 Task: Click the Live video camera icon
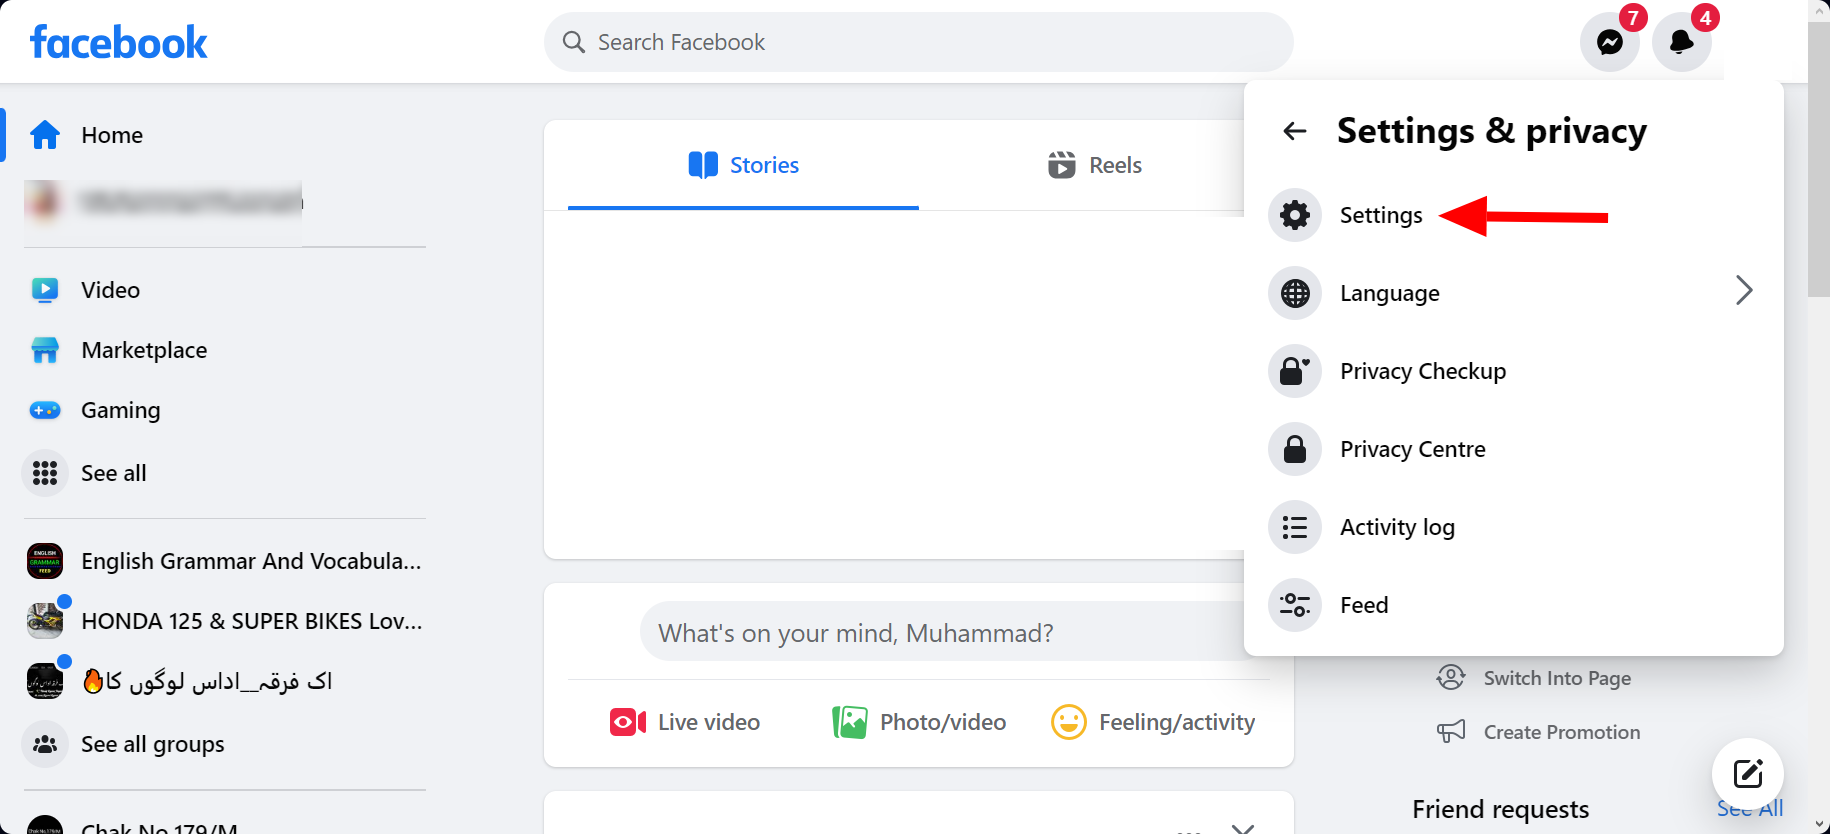(x=627, y=721)
